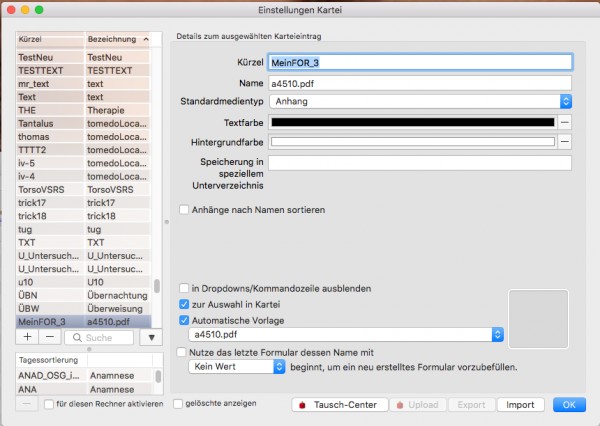
Task: Toggle in Dropdowns/Kommandozeile ausblenden checkbox
Action: point(184,288)
